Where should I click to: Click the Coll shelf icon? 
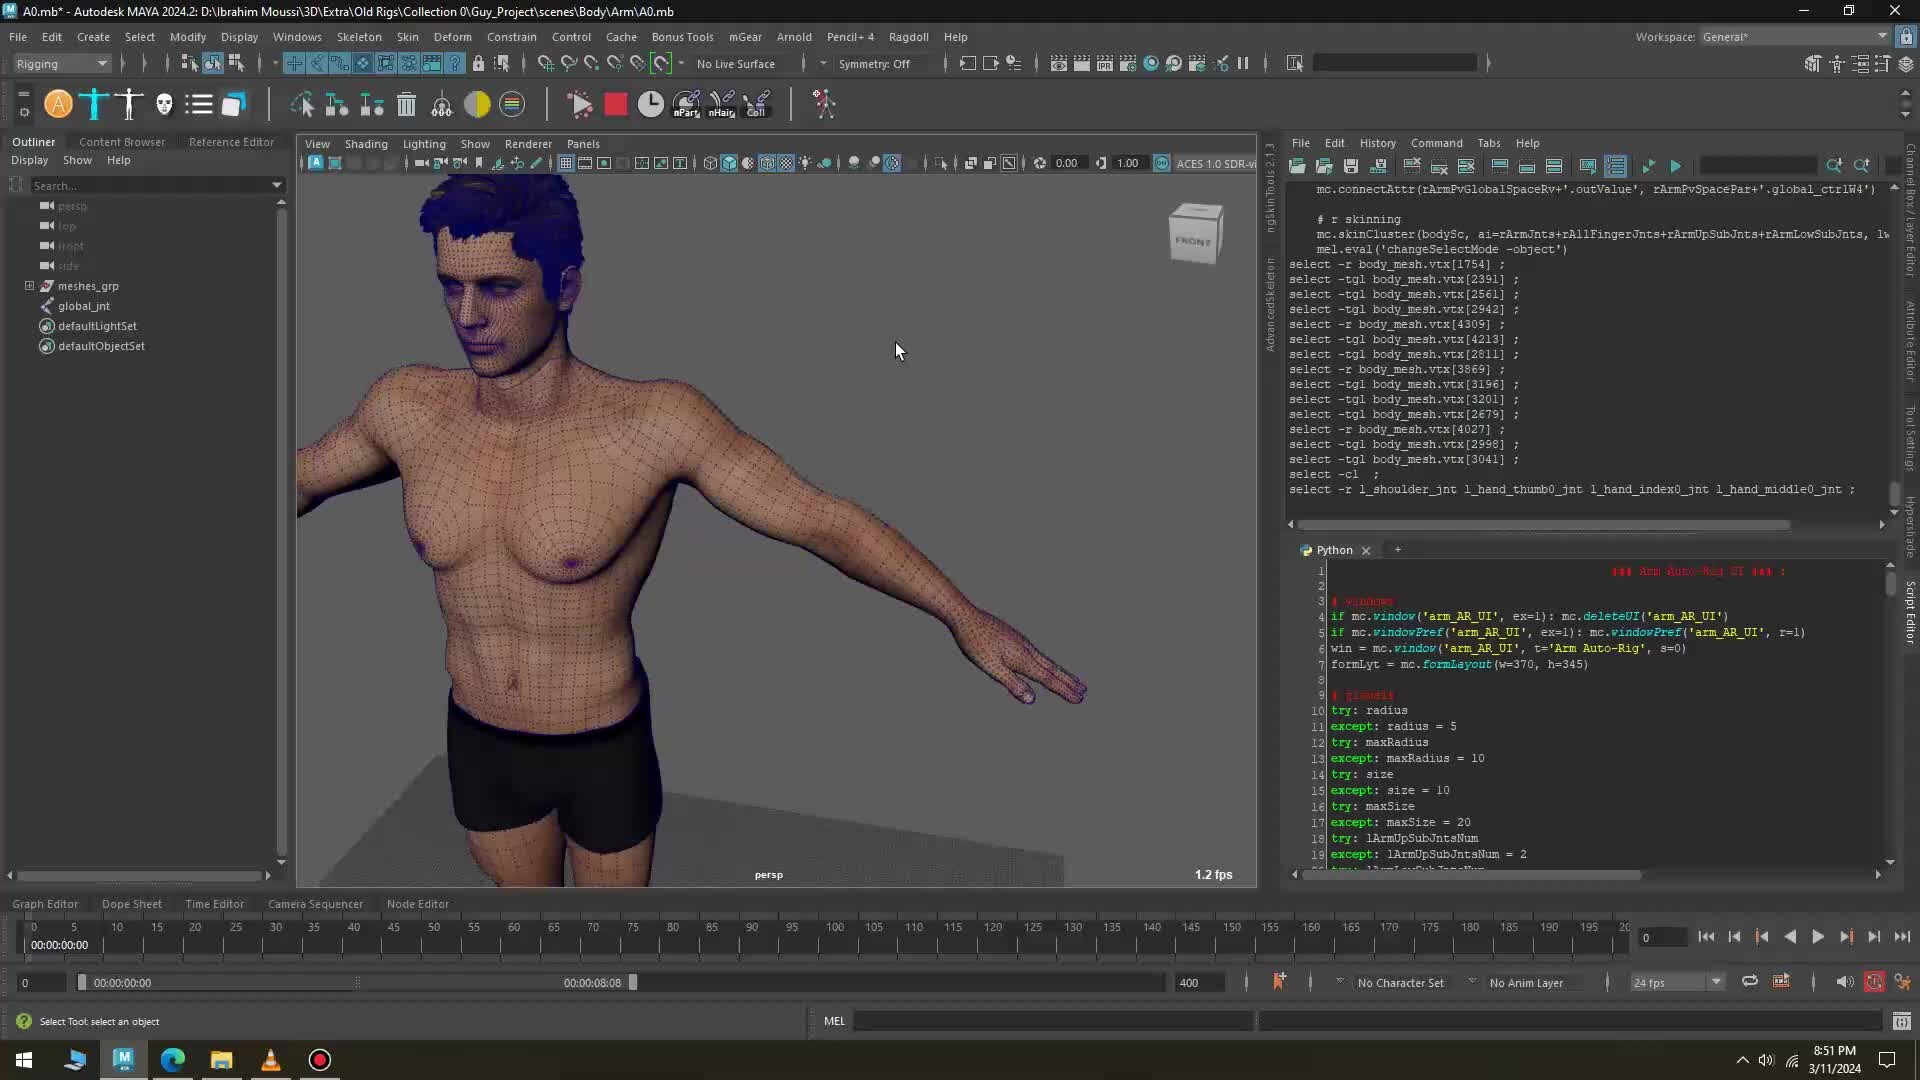click(757, 104)
